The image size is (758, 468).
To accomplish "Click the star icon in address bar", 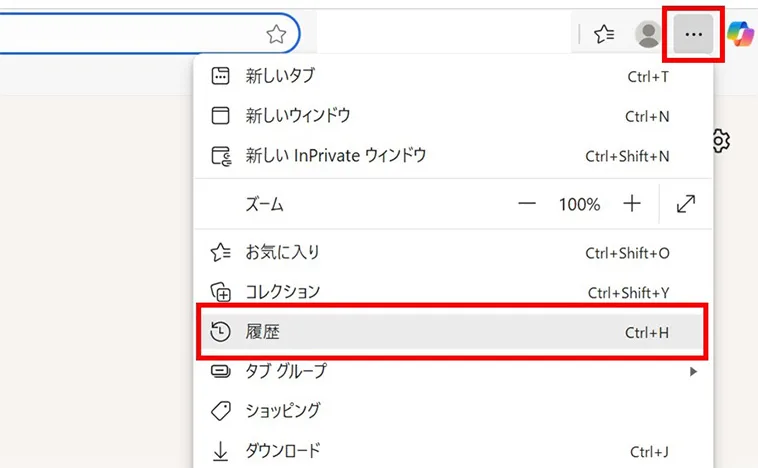I will pyautogui.click(x=276, y=35).
